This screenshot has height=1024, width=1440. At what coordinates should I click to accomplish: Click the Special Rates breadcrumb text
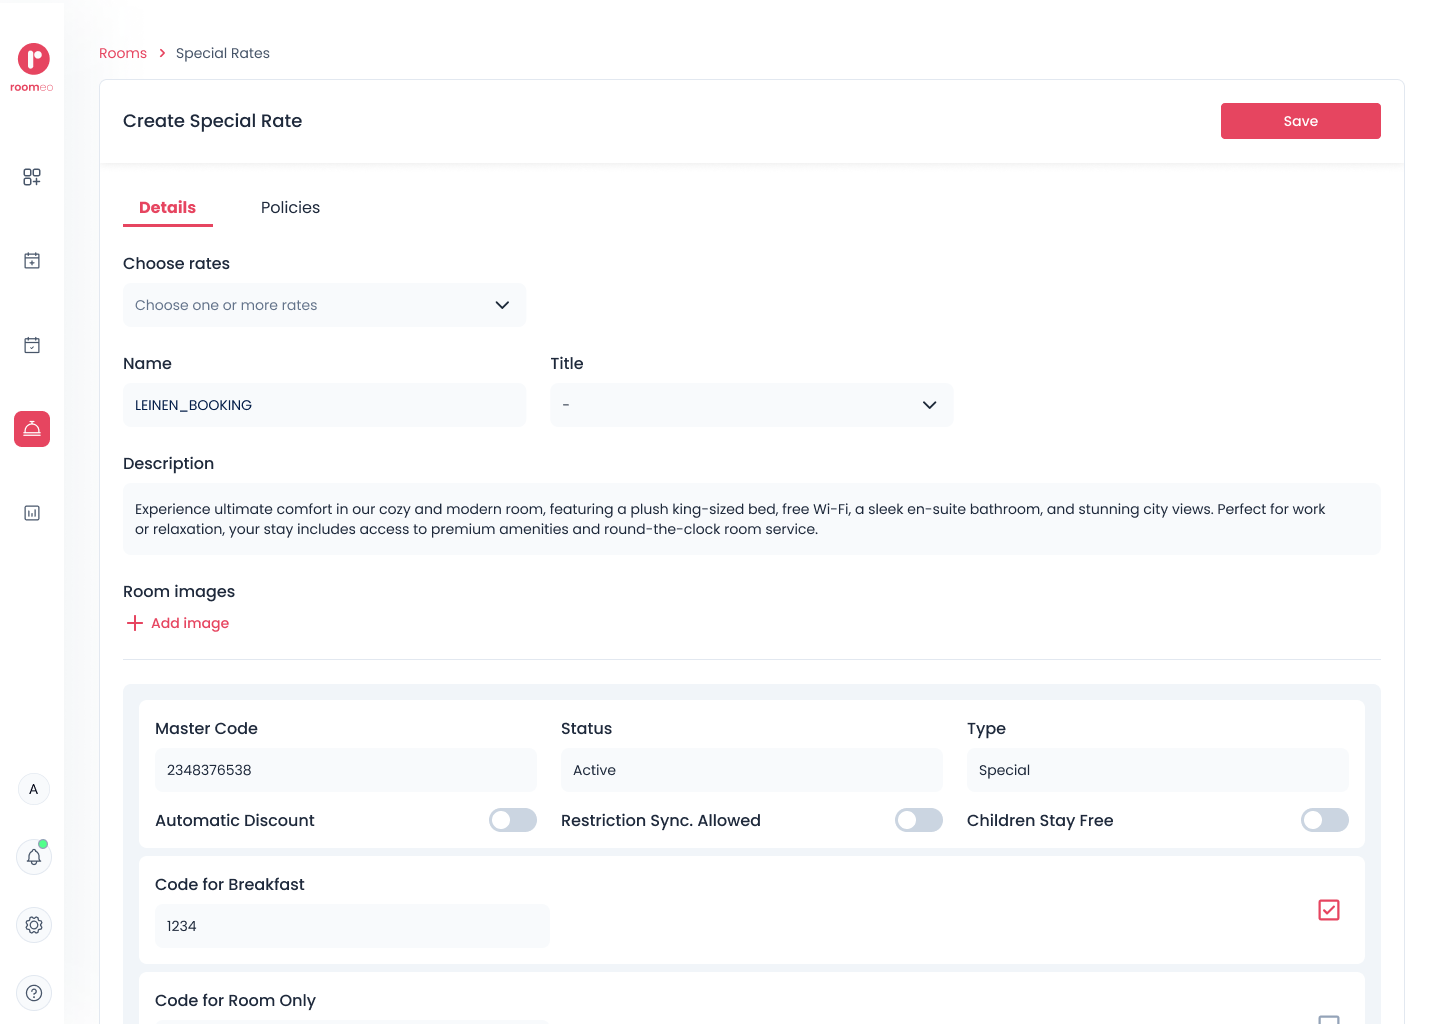click(223, 53)
